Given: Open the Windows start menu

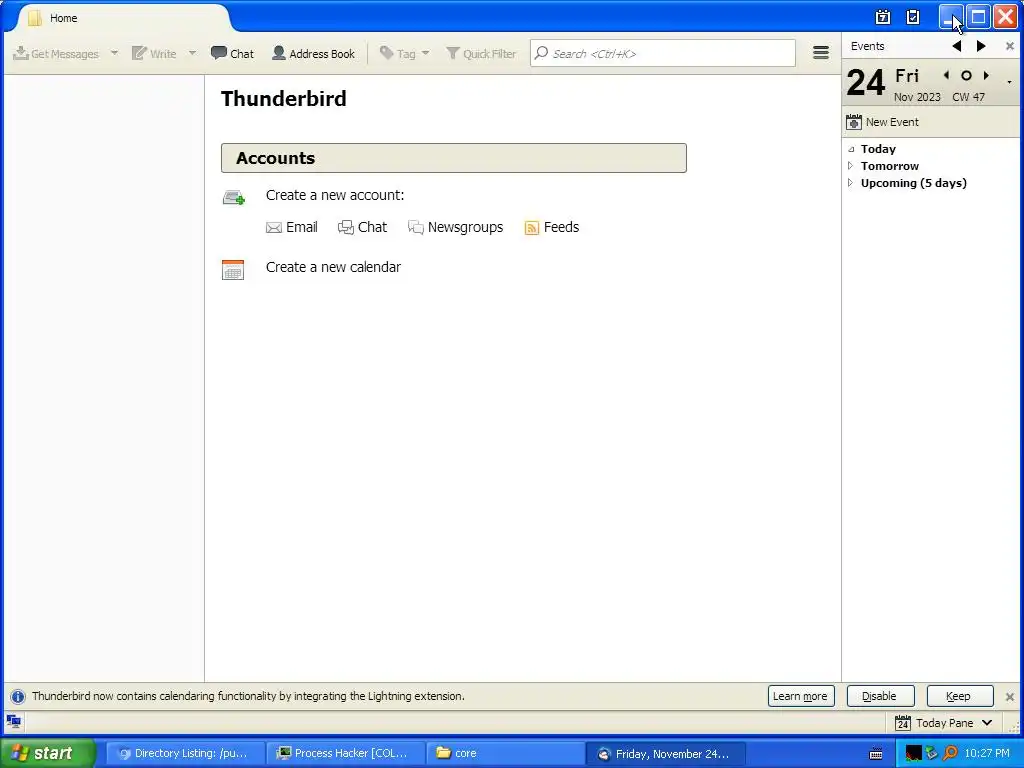Looking at the screenshot, I should click(x=48, y=753).
